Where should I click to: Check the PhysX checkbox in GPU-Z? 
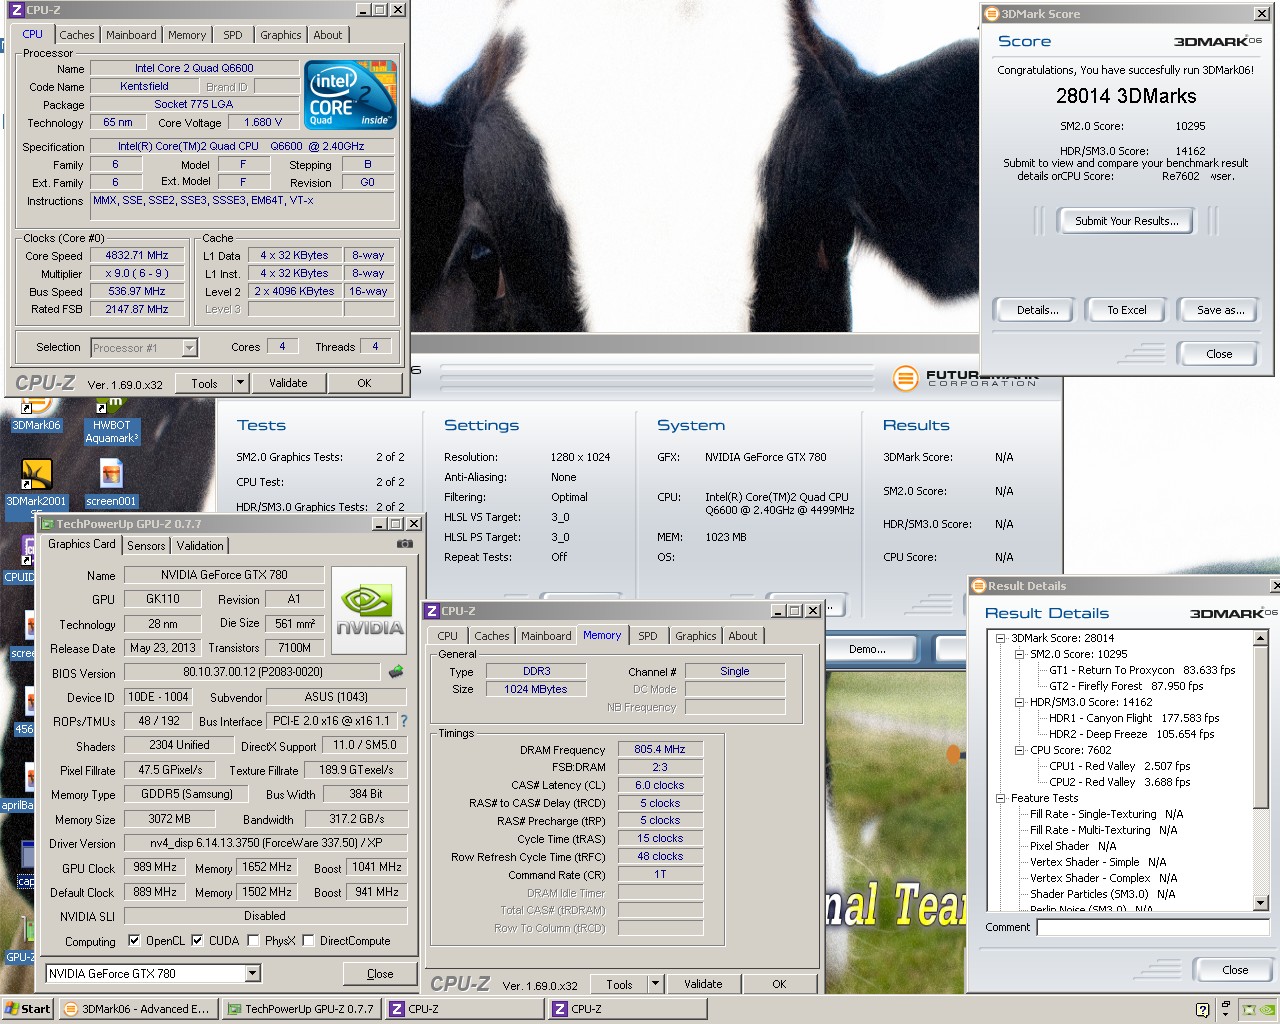click(254, 941)
